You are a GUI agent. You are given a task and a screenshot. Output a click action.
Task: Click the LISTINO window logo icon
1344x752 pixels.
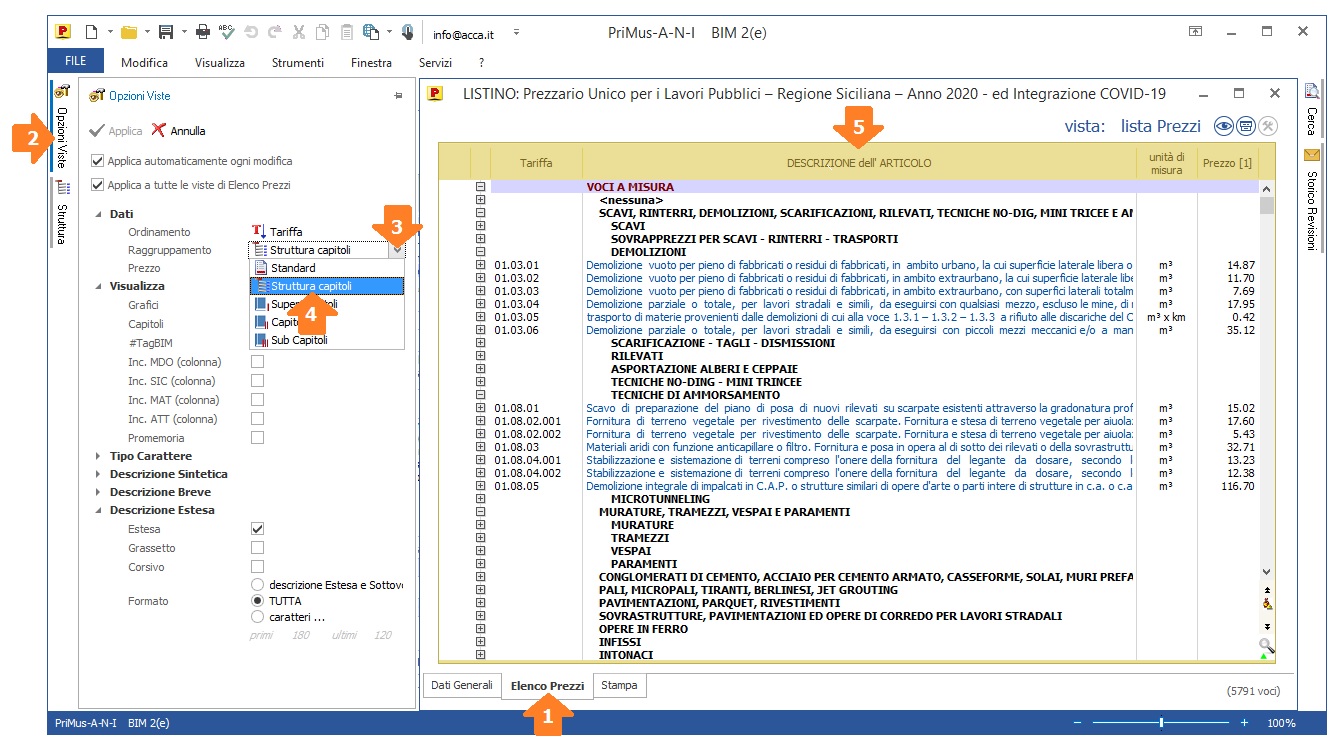point(435,94)
